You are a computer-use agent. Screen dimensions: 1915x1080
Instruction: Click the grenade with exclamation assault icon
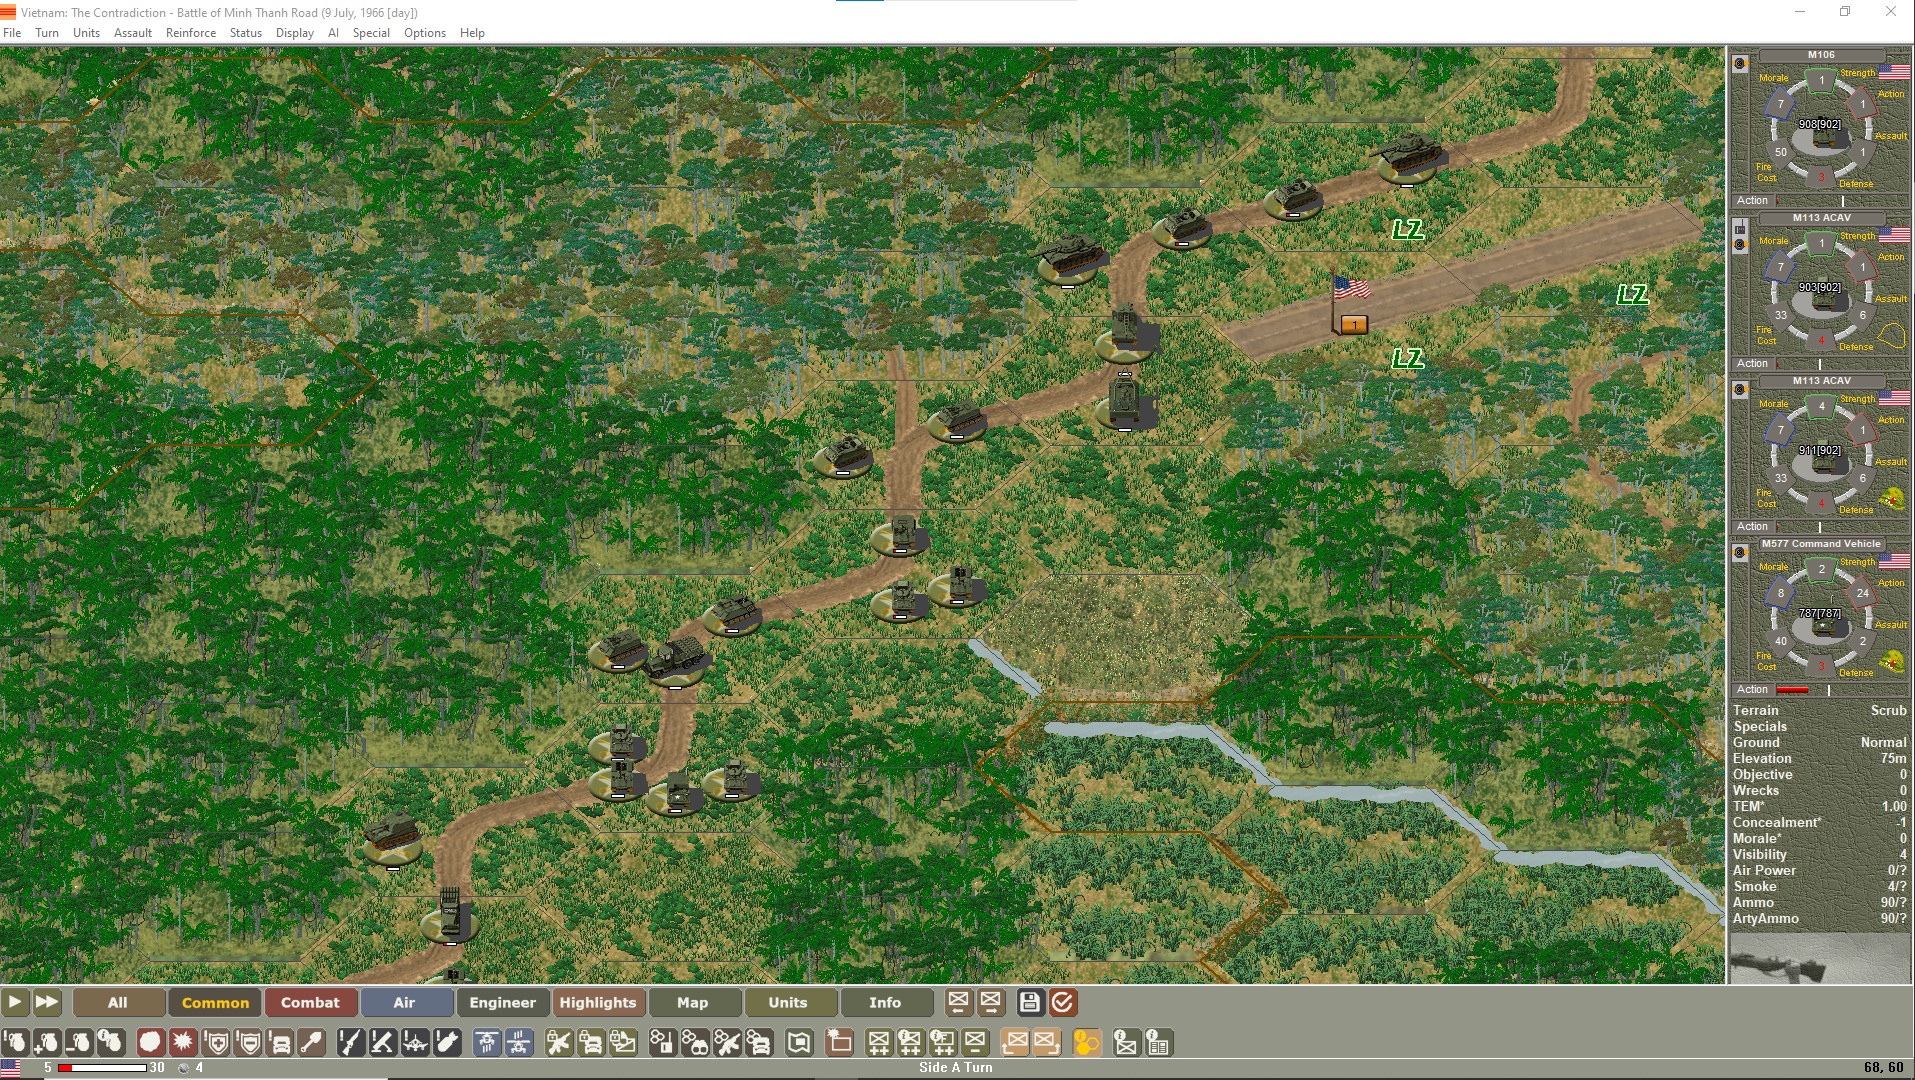(15, 1043)
